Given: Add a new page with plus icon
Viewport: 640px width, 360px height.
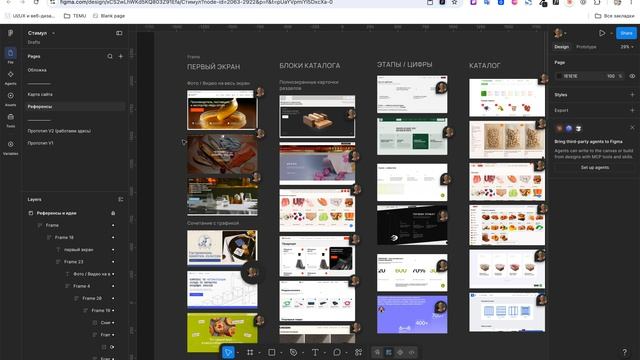Looking at the screenshot, I should tap(121, 56).
